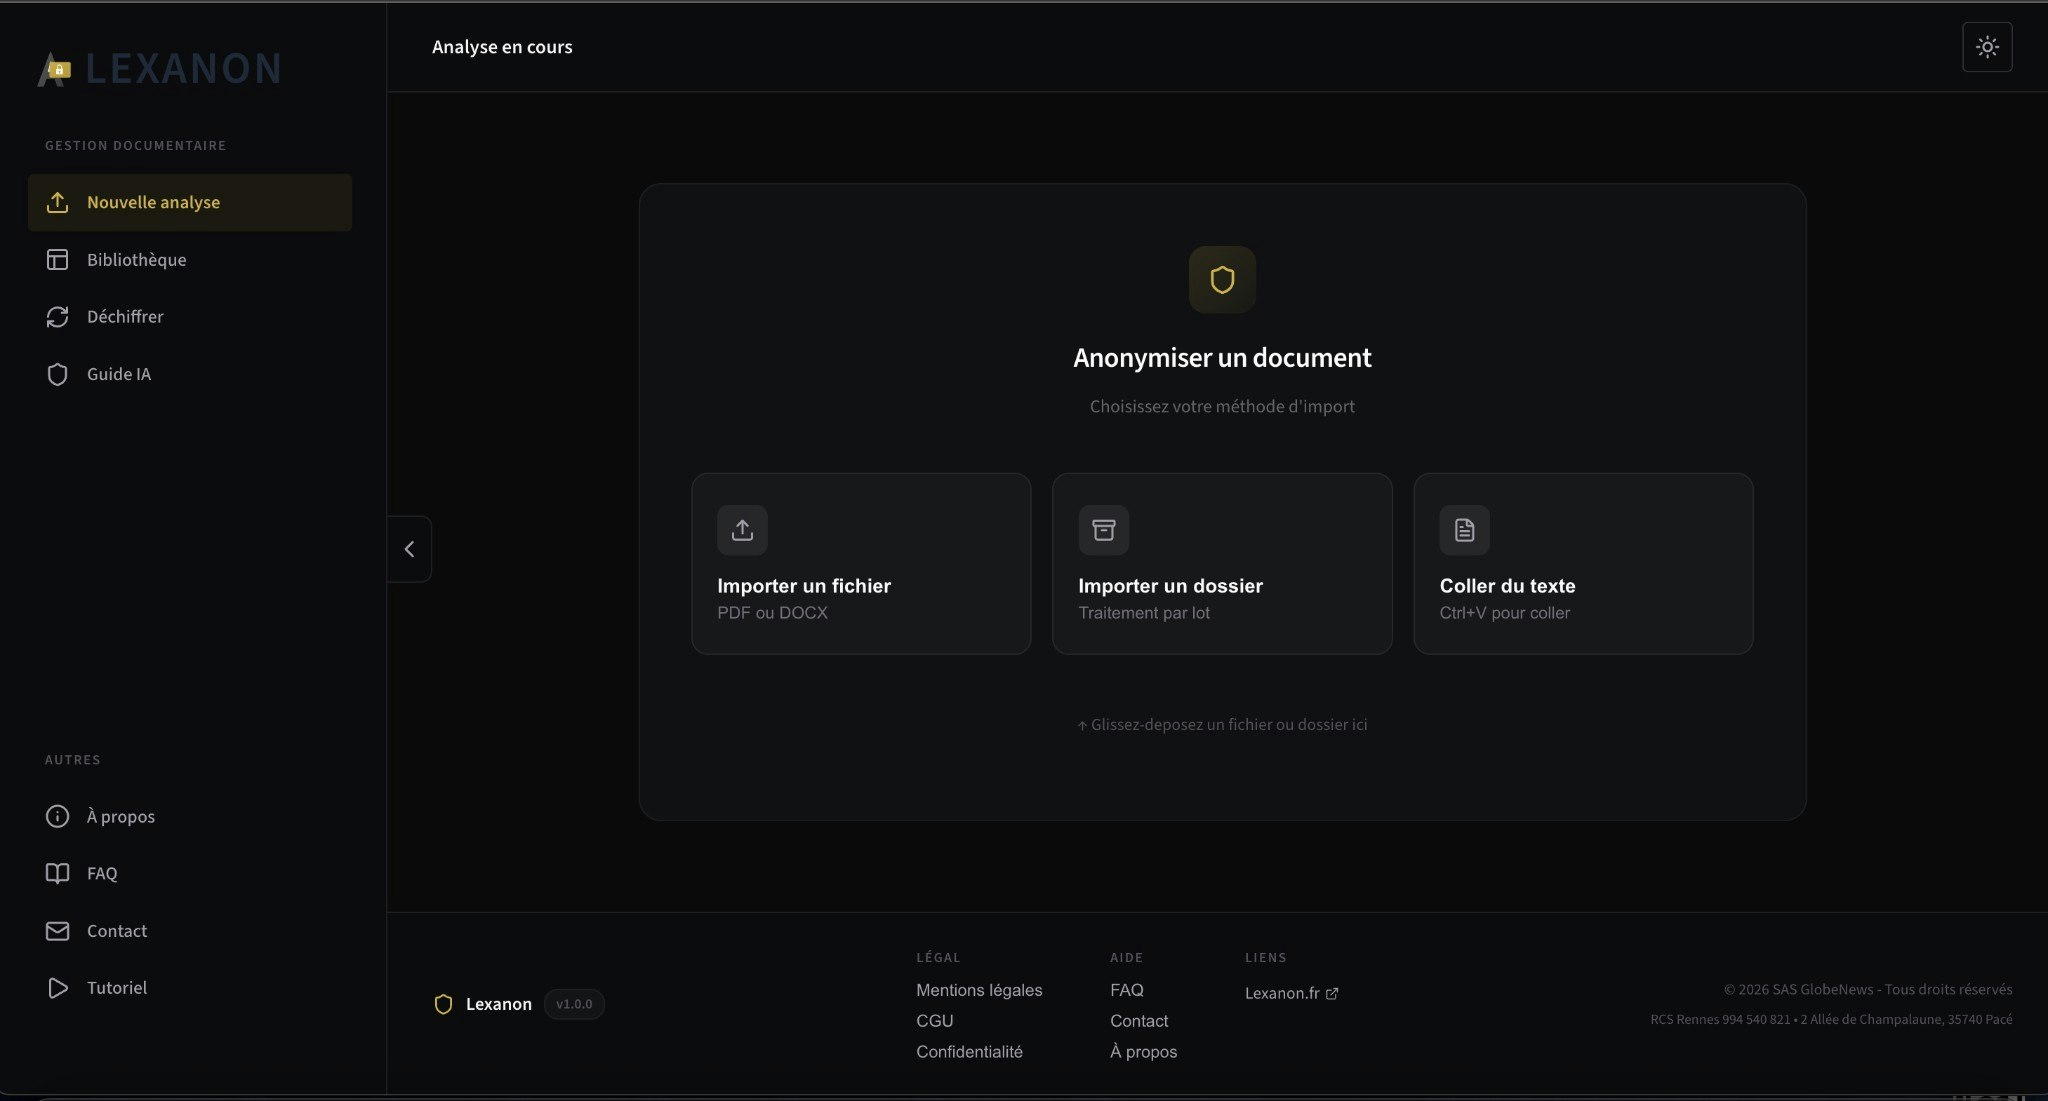Open the Mentions légales link
Screen dimensions: 2048x1101
pyautogui.click(x=979, y=990)
